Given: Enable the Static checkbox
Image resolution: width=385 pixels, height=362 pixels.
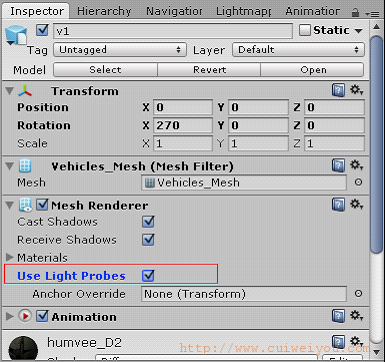Looking at the screenshot, I should 305,30.
